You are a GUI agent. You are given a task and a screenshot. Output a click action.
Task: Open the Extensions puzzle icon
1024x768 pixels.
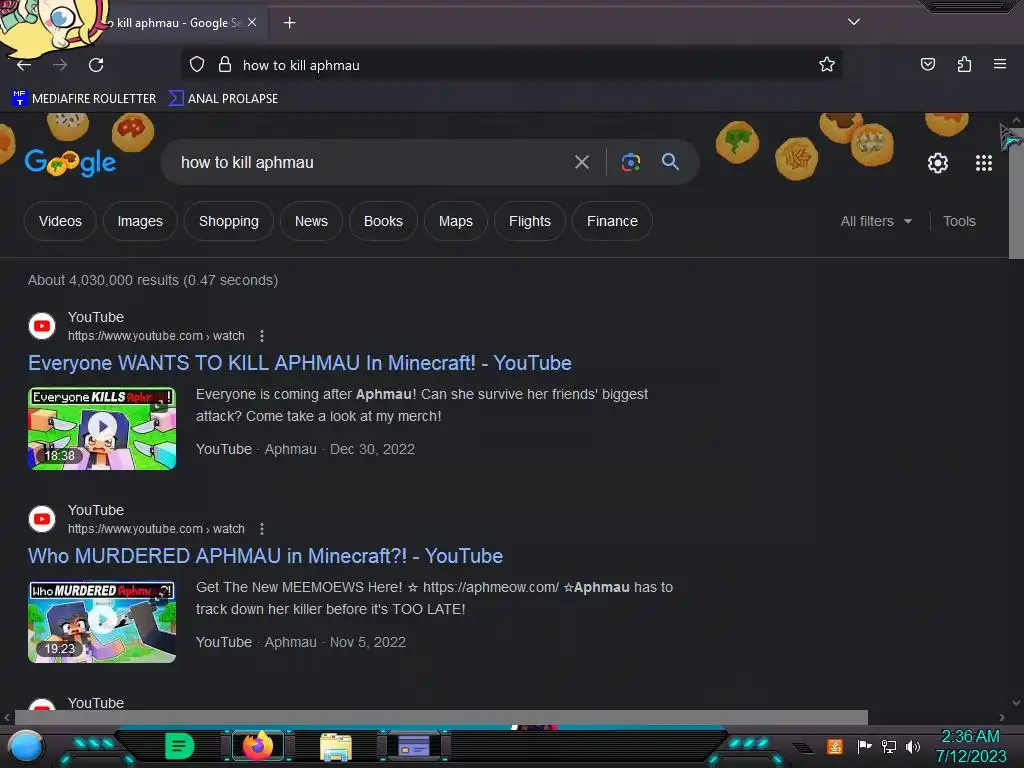click(964, 64)
